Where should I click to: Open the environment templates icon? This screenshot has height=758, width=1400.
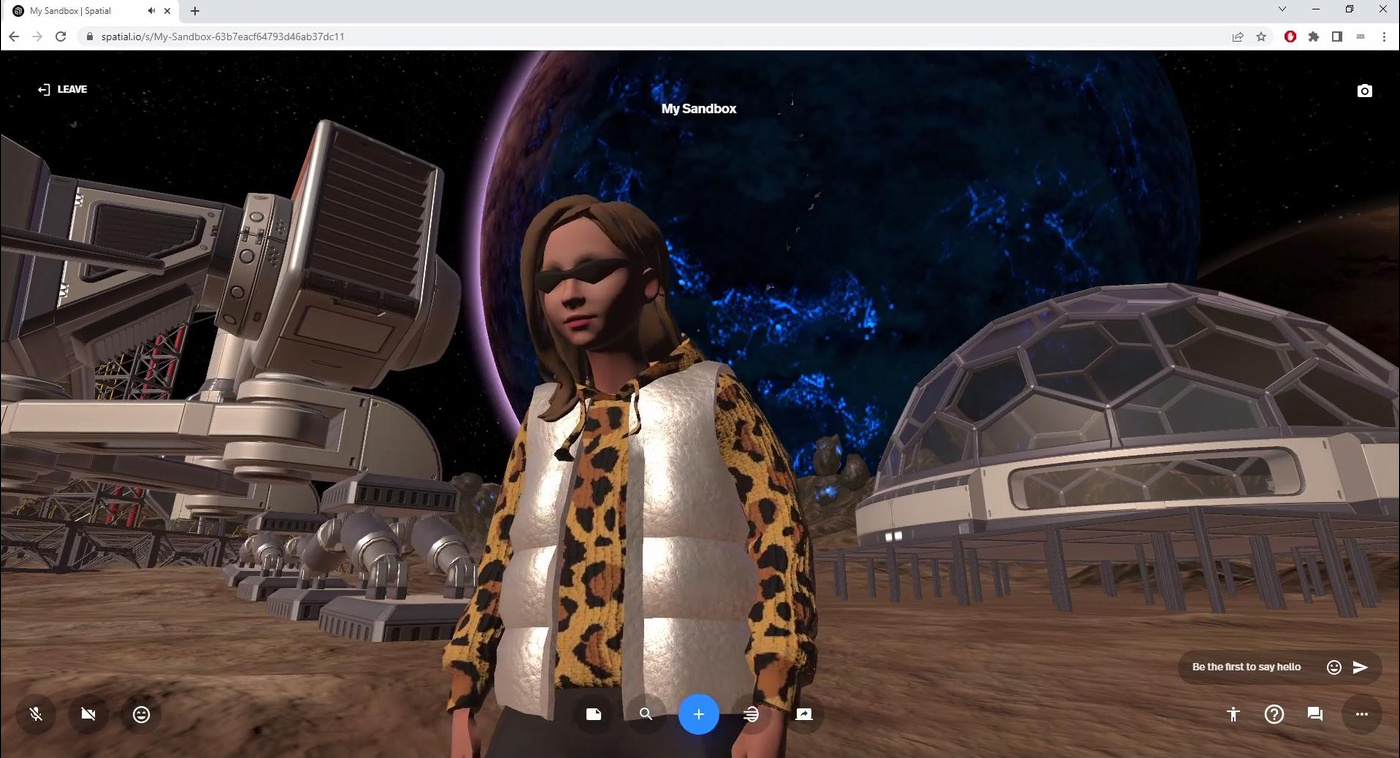point(751,714)
